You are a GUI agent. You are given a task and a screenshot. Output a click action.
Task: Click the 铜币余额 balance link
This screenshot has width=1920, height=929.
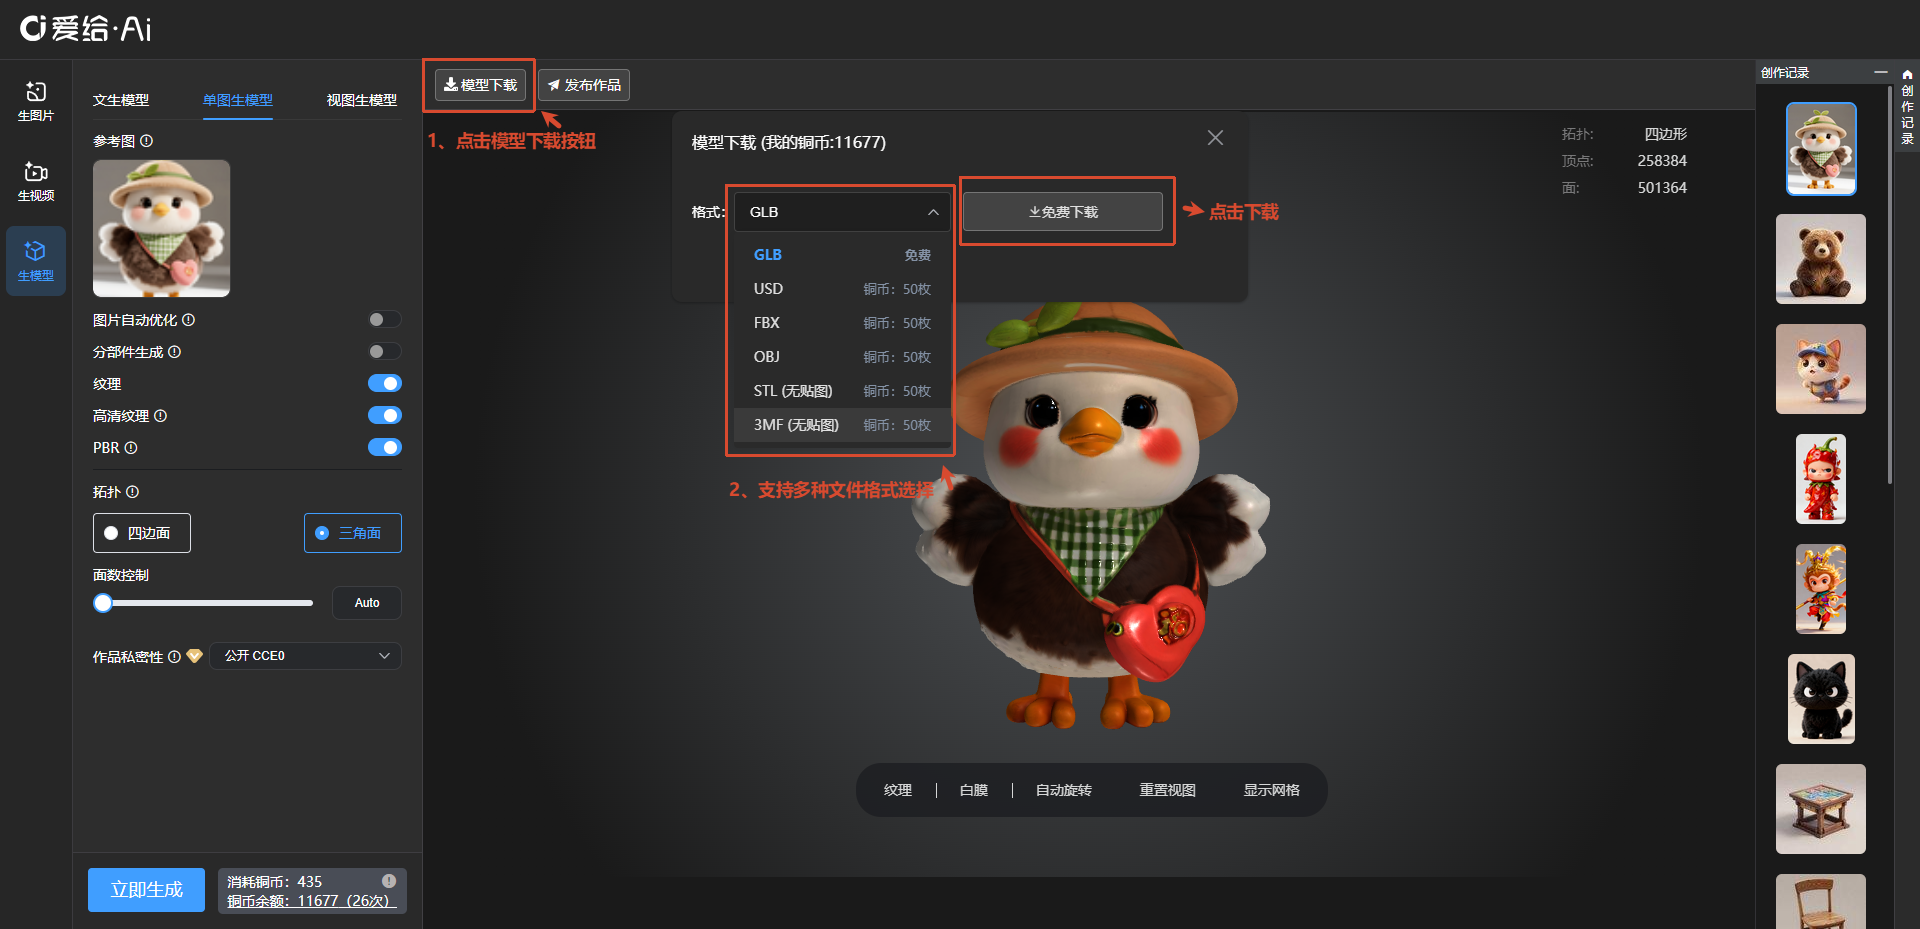(311, 901)
